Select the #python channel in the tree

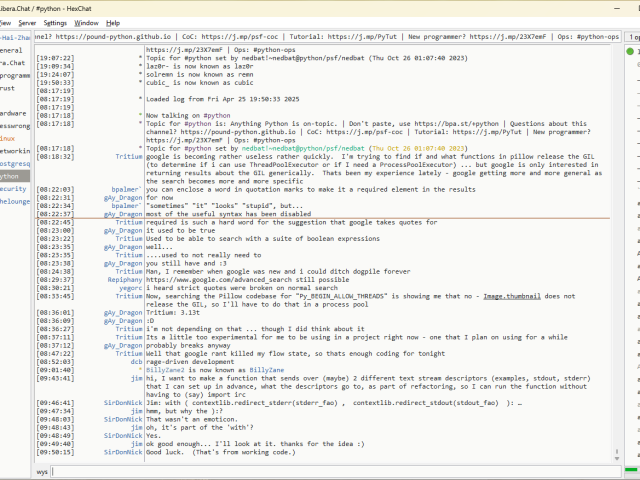pyautogui.click(x=10, y=175)
